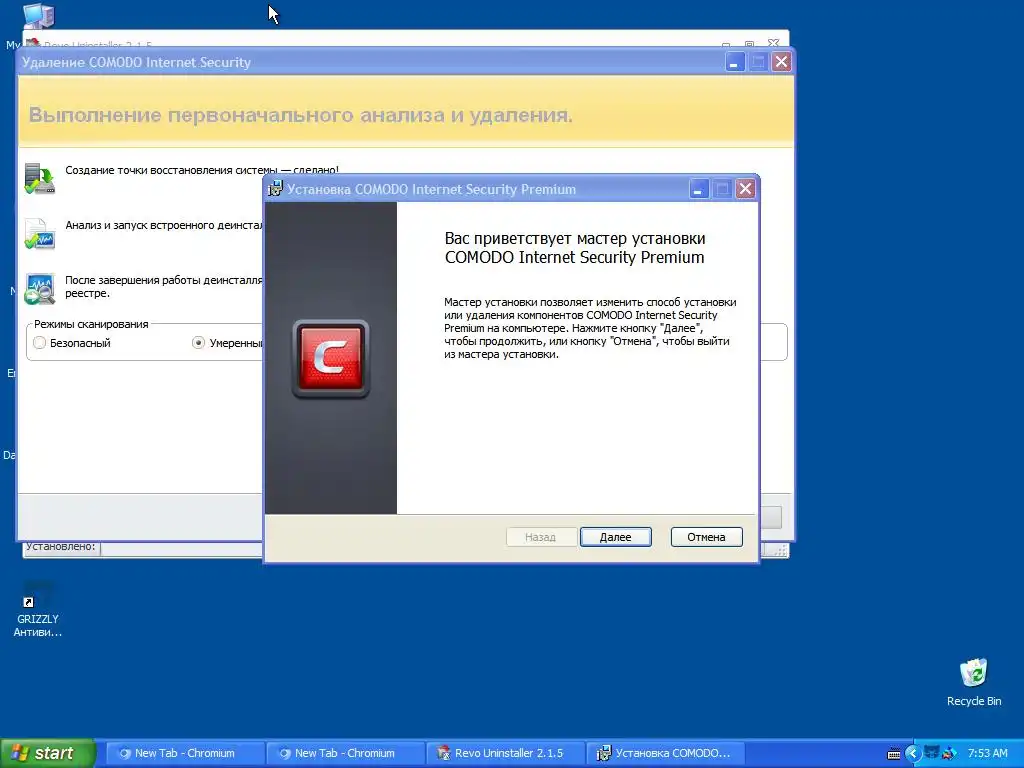Close the Удаление COMODO Internet Security window

(781, 62)
